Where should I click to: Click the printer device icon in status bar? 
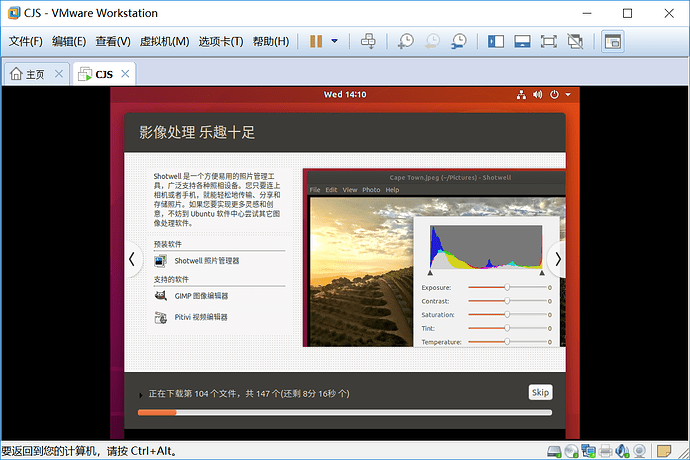[x=606, y=451]
